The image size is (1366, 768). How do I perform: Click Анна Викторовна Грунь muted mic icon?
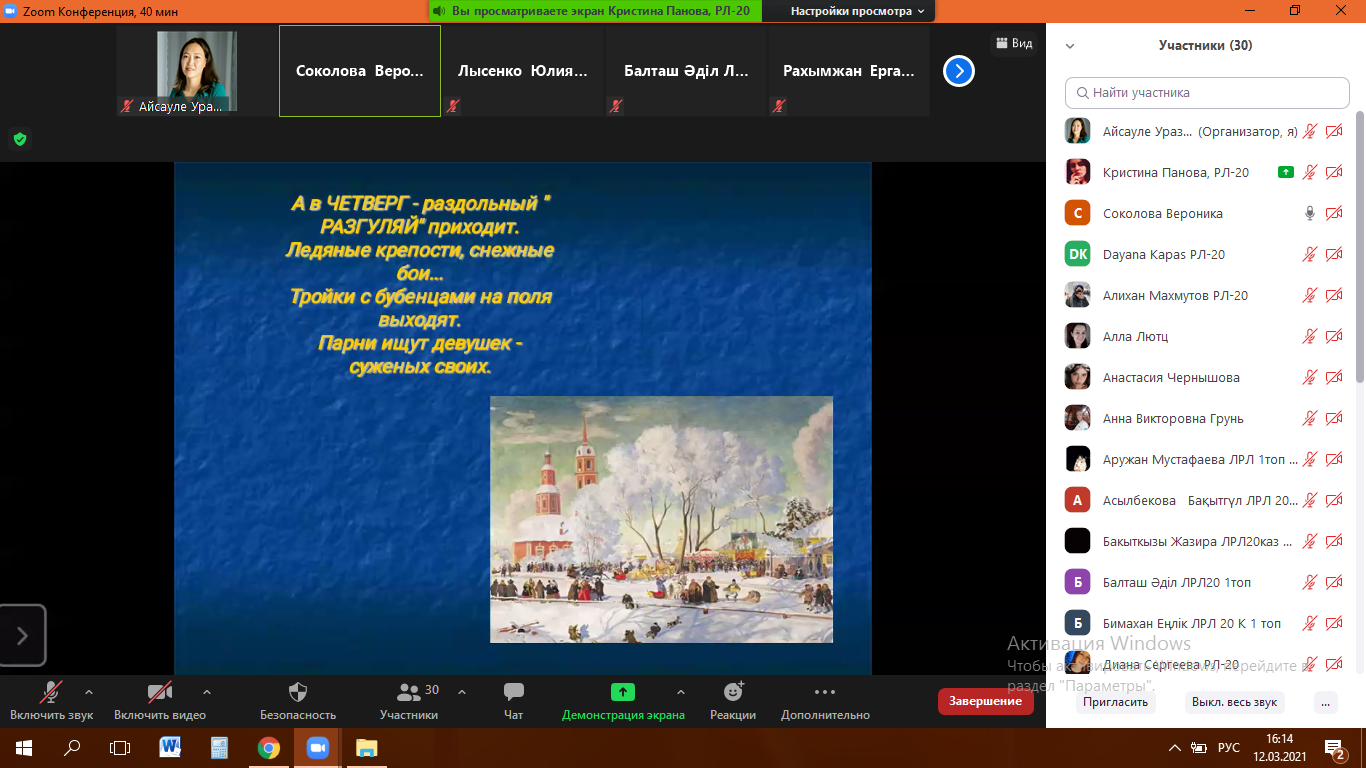pyautogui.click(x=1310, y=418)
